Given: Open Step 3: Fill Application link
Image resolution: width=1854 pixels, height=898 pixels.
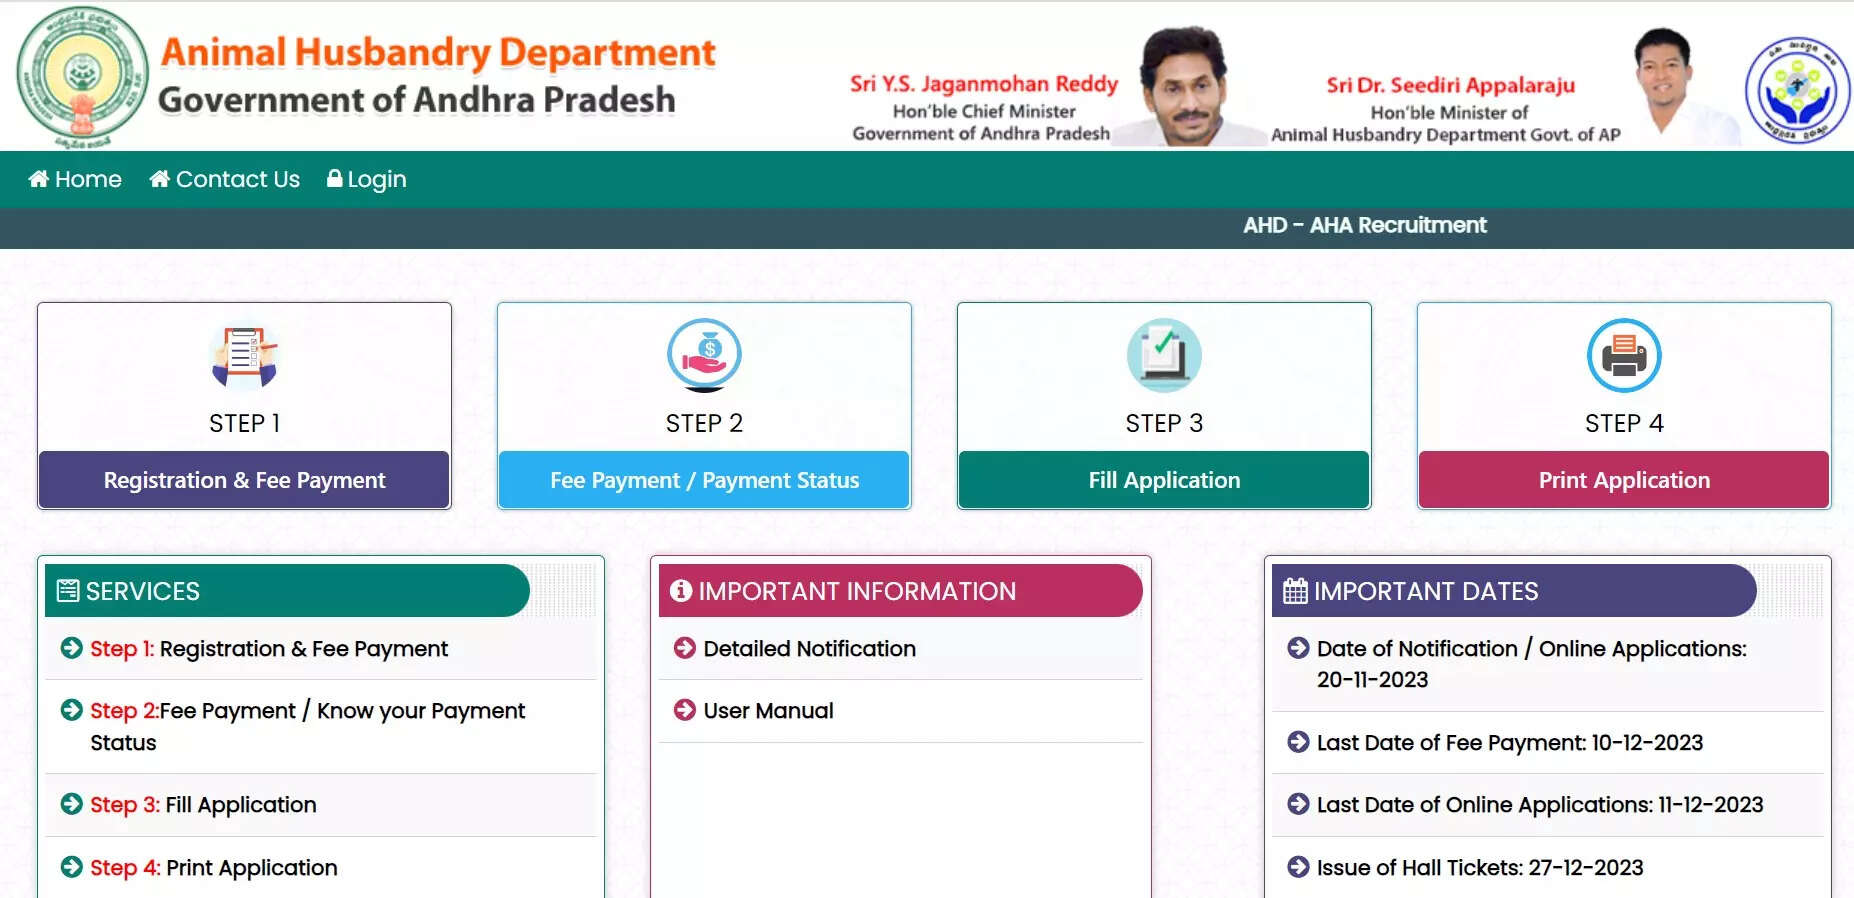Looking at the screenshot, I should pos(203,805).
